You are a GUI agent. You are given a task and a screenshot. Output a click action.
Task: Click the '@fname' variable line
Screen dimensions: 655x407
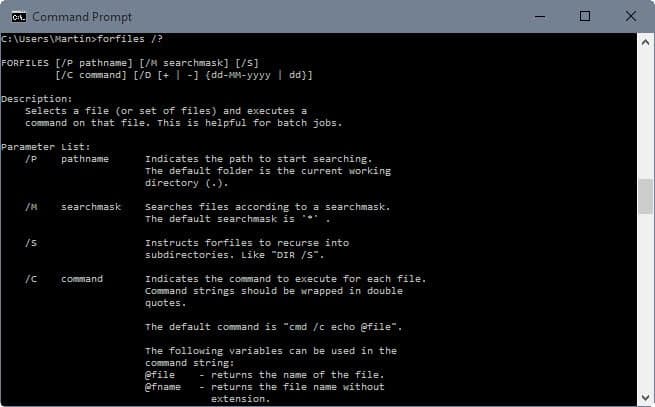coord(264,387)
